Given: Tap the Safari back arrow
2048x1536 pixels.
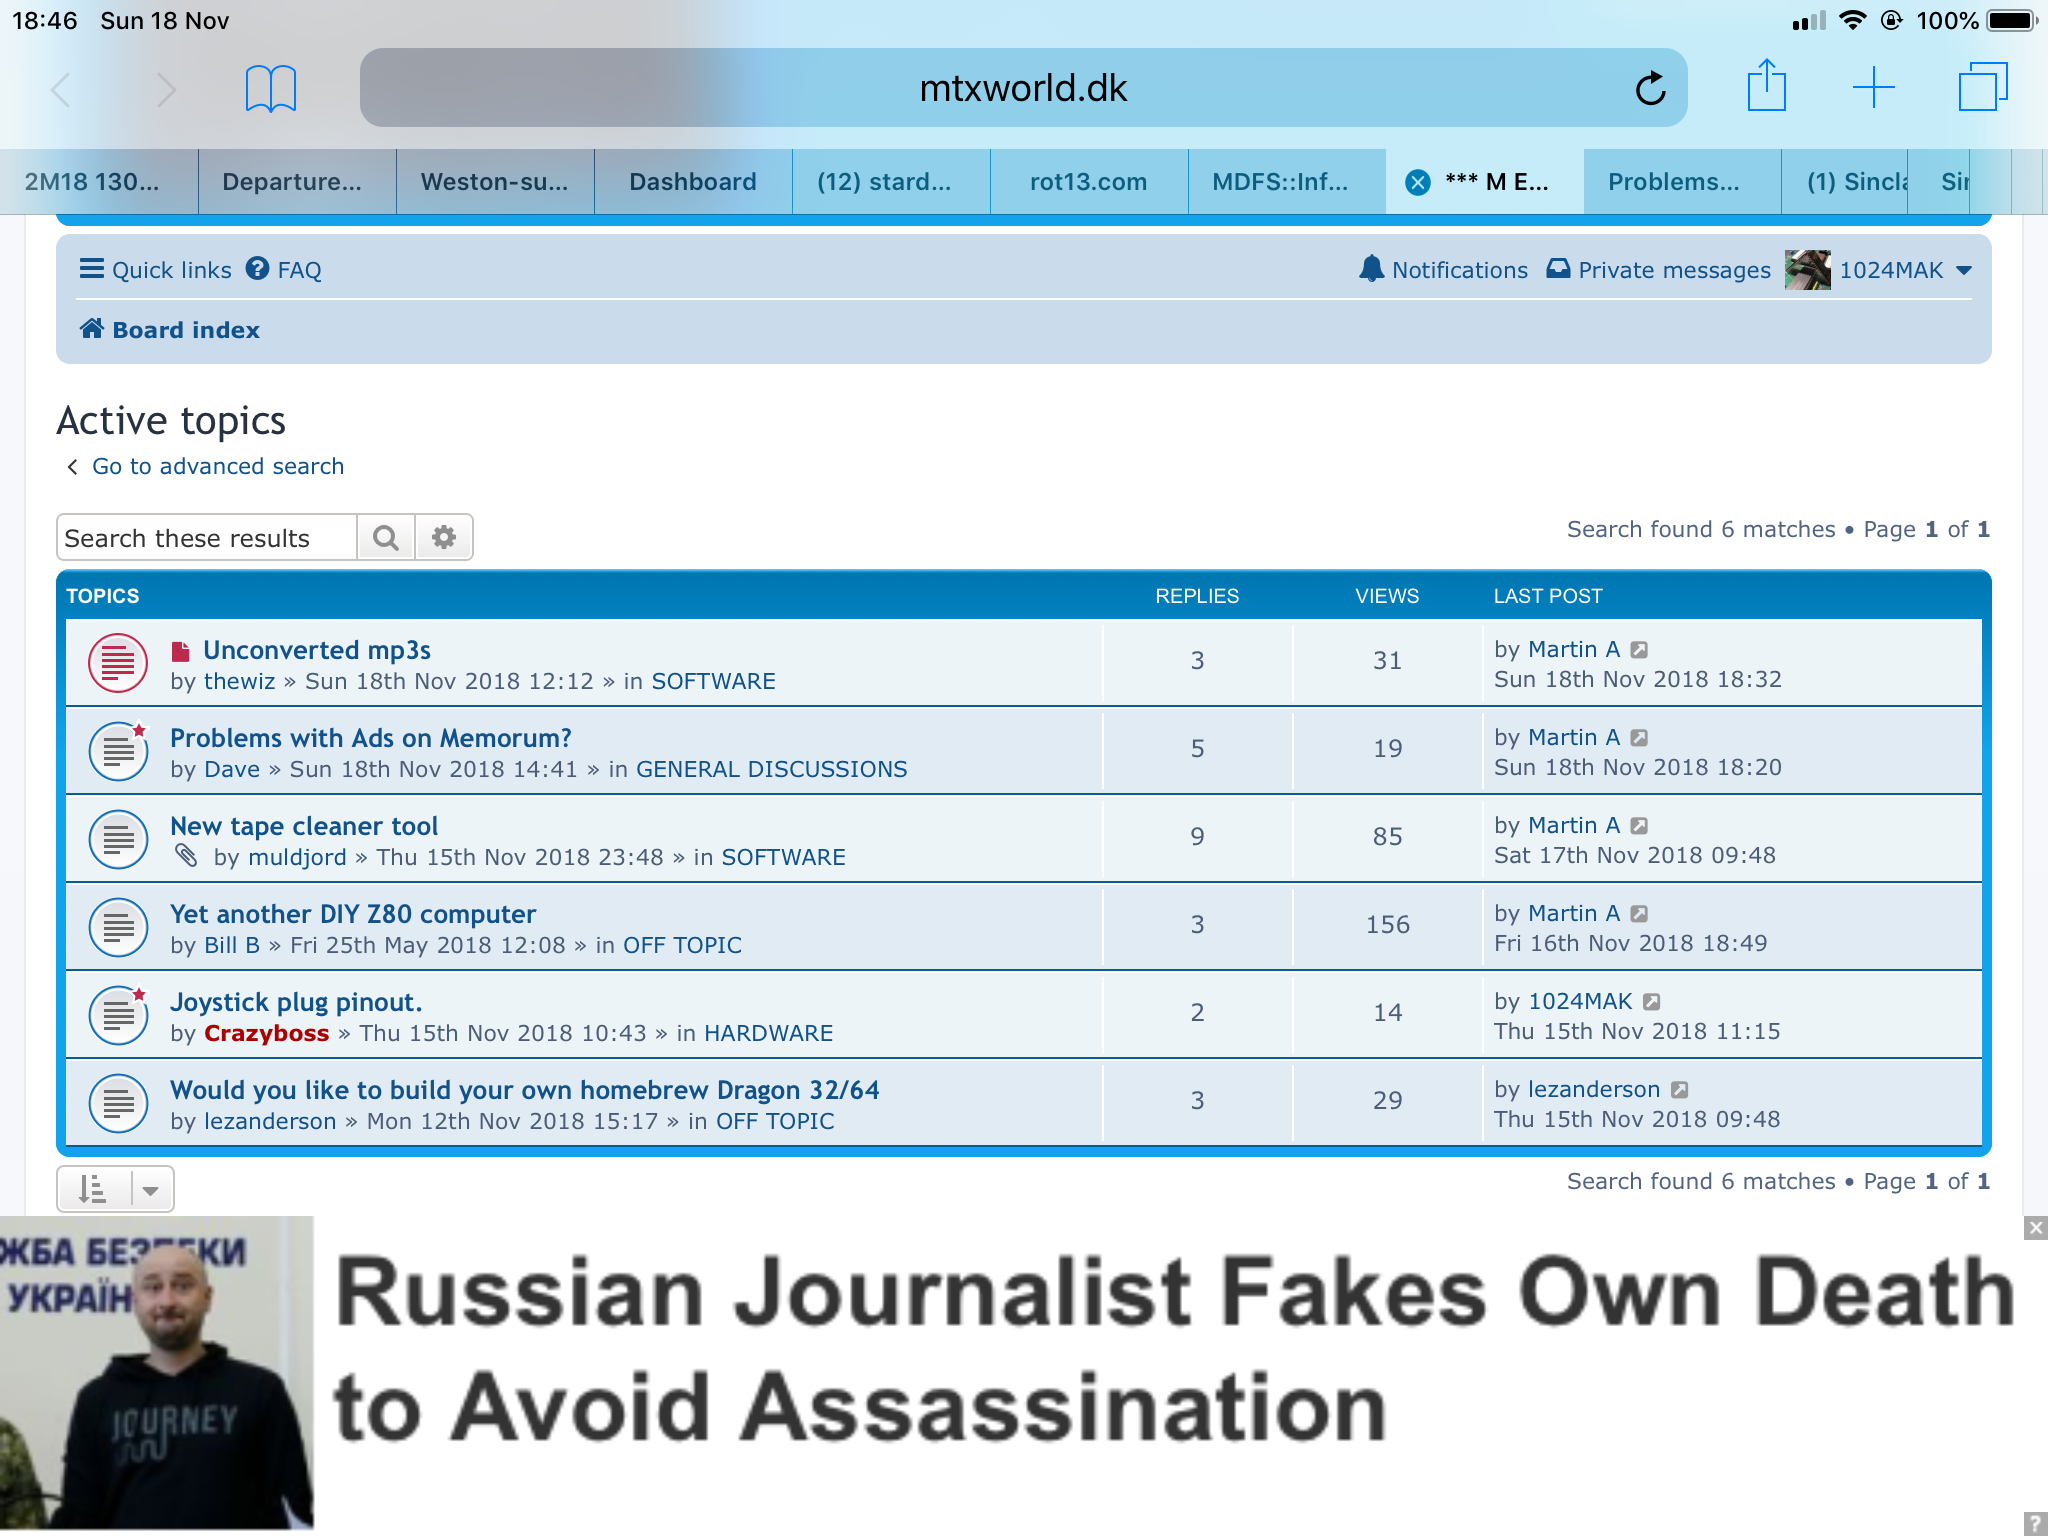Looking at the screenshot, I should (62, 90).
